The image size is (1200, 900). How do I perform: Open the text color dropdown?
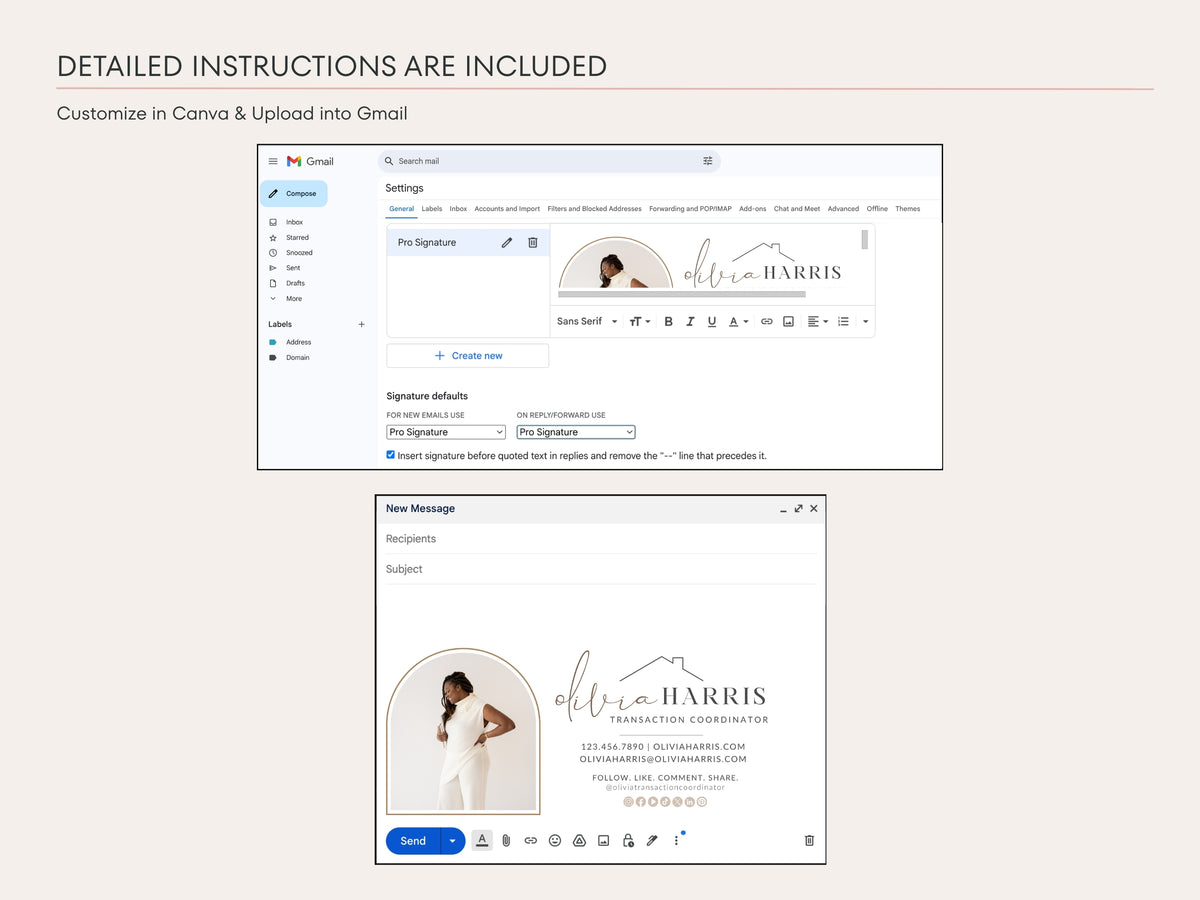[x=738, y=322]
